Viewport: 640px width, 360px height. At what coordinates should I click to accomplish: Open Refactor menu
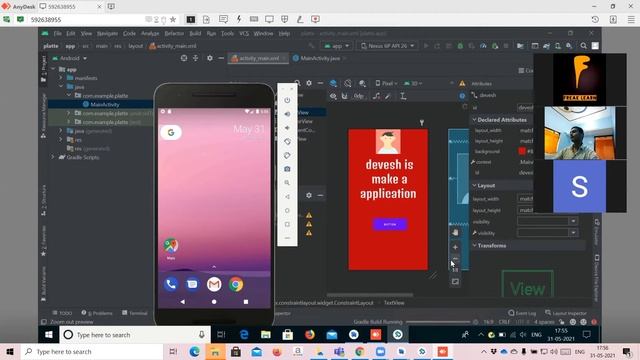(x=174, y=33)
